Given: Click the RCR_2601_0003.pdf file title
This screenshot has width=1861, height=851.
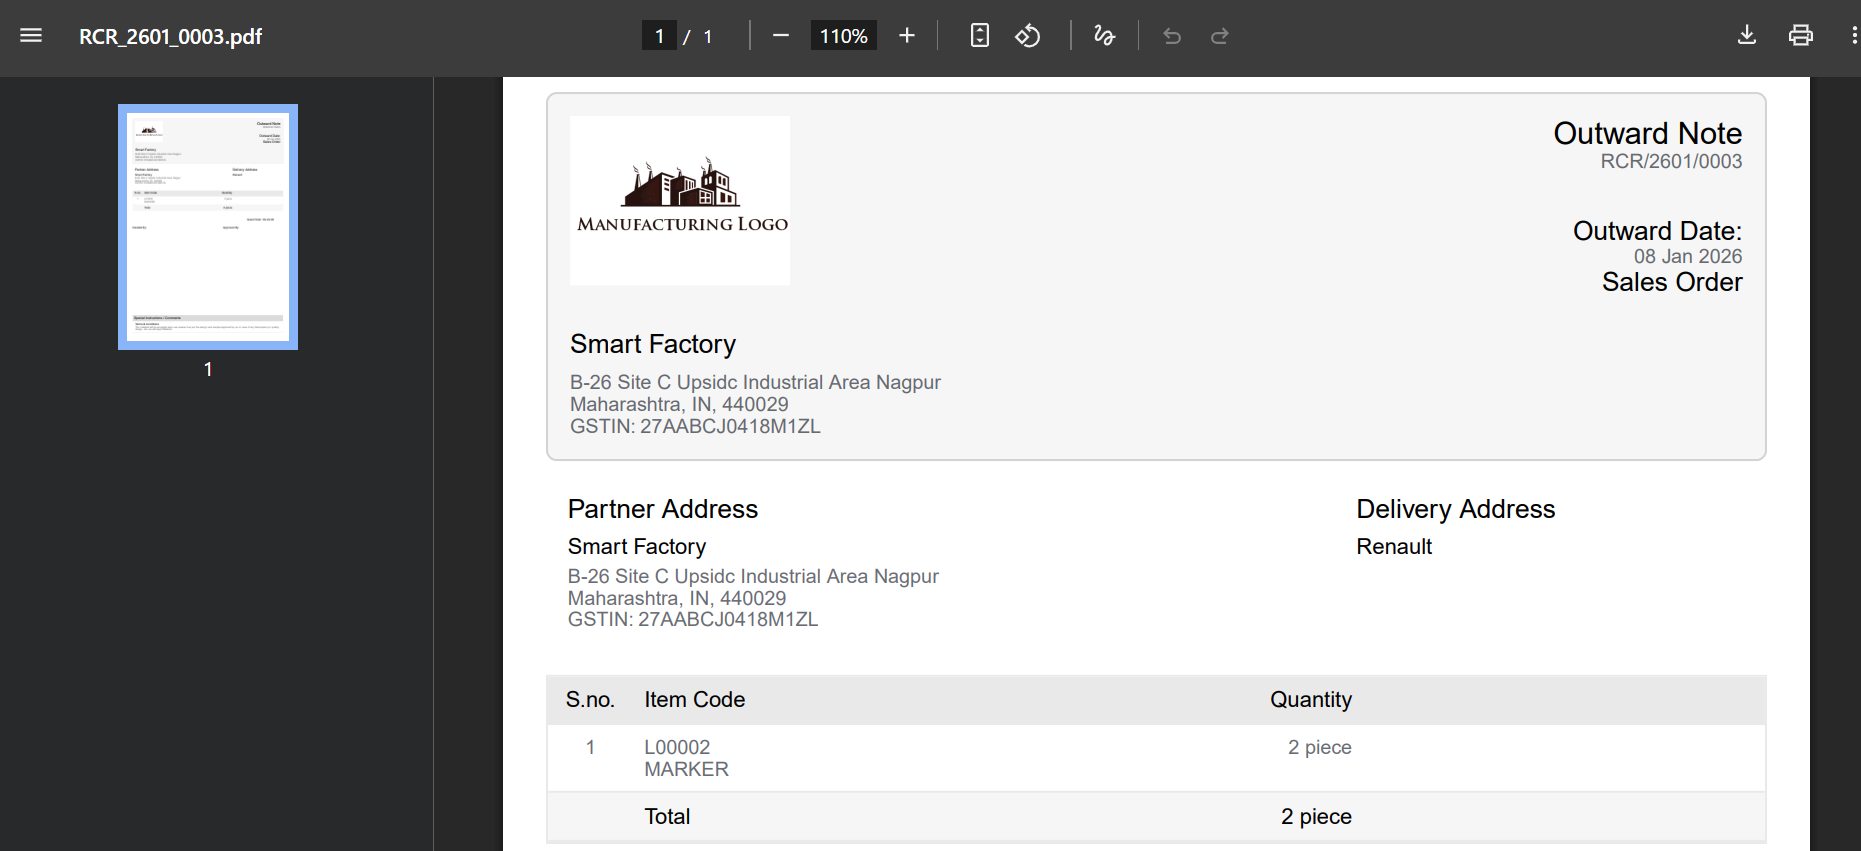Looking at the screenshot, I should pos(170,37).
